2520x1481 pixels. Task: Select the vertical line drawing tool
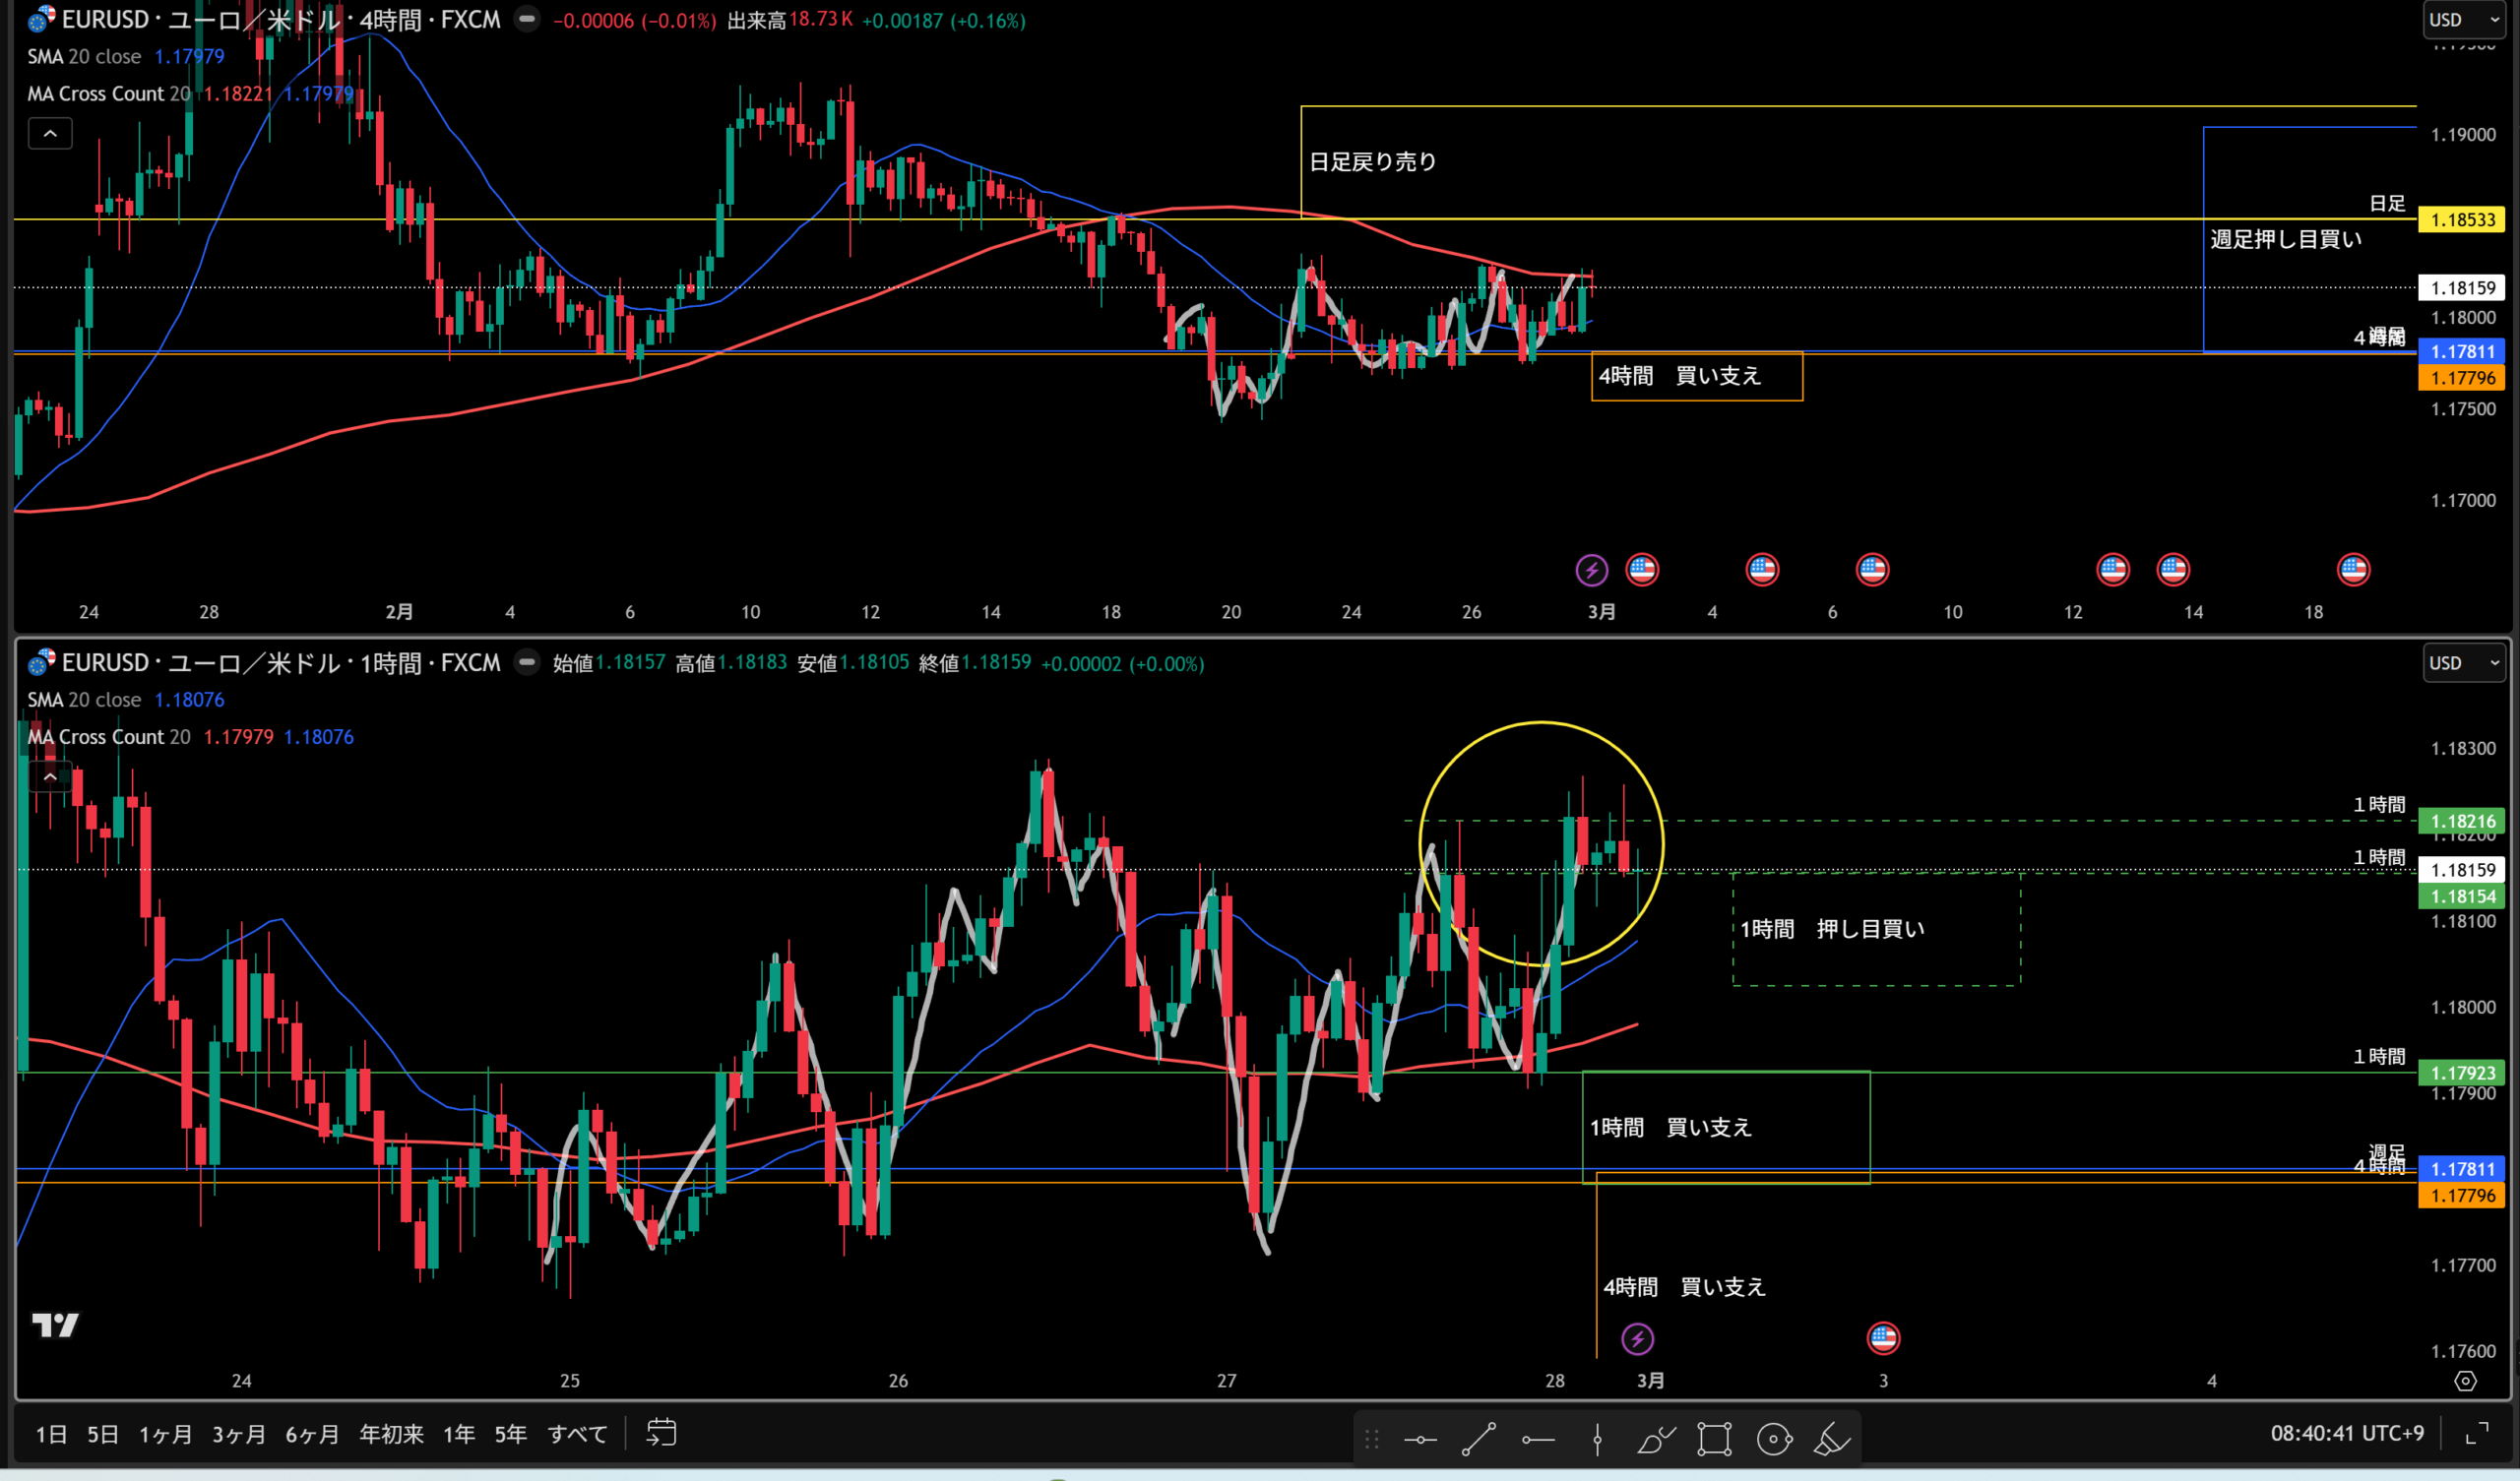point(1597,1440)
